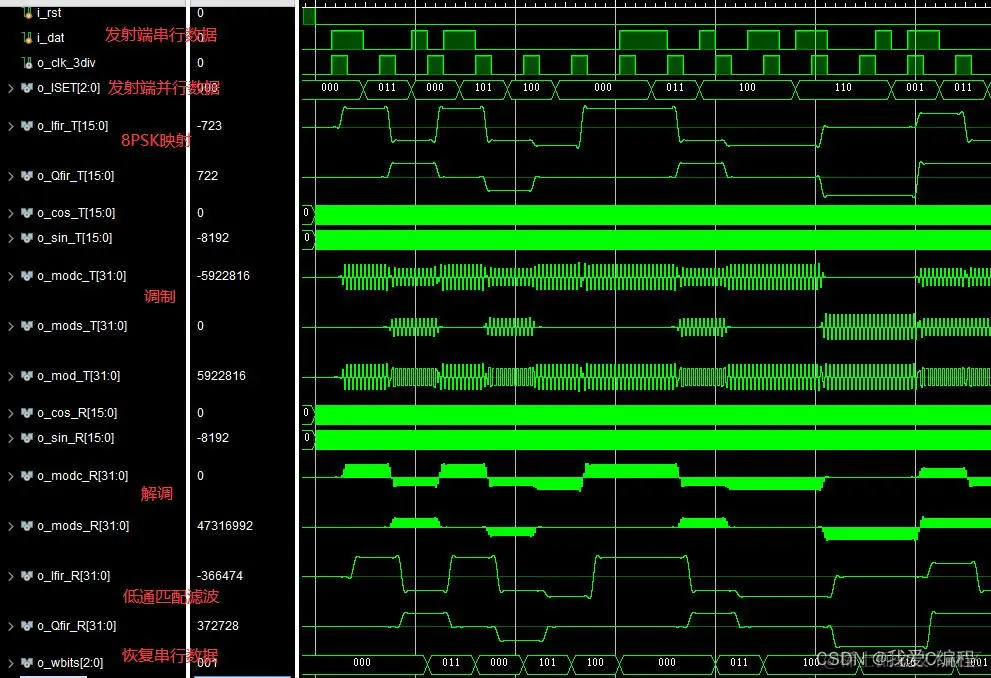Select the o_mod_T[31:0] signal name
The height and width of the screenshot is (678, 991).
tap(78, 376)
